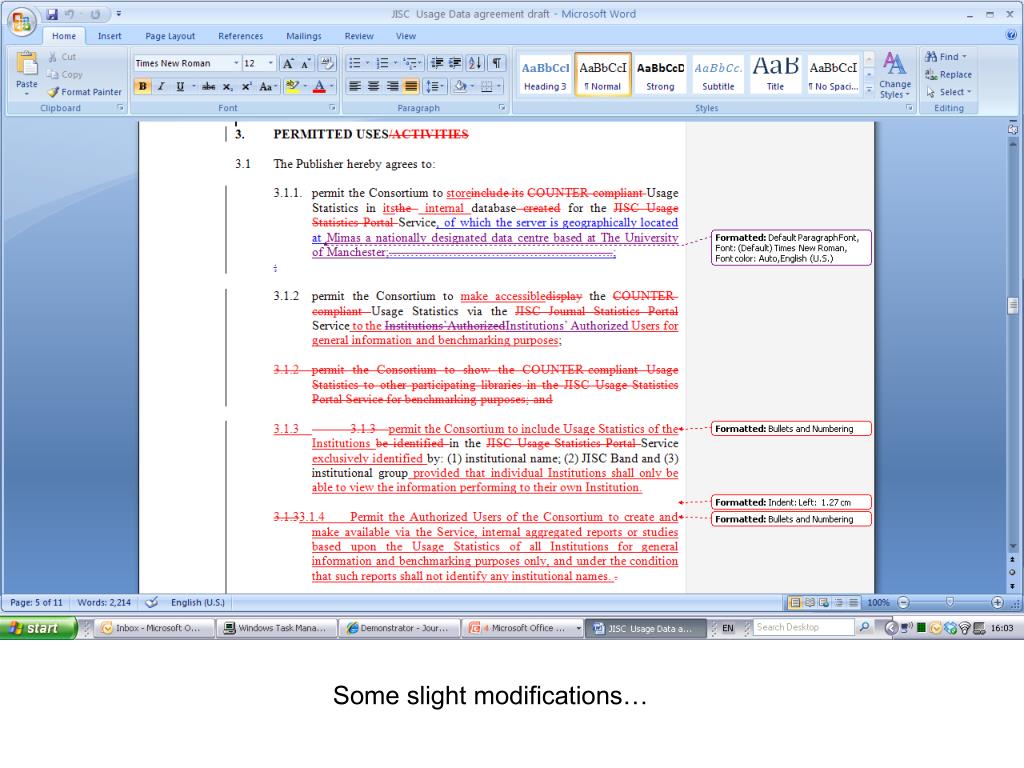The width and height of the screenshot is (1024, 768).
Task: Open the References tab
Action: pos(240,36)
